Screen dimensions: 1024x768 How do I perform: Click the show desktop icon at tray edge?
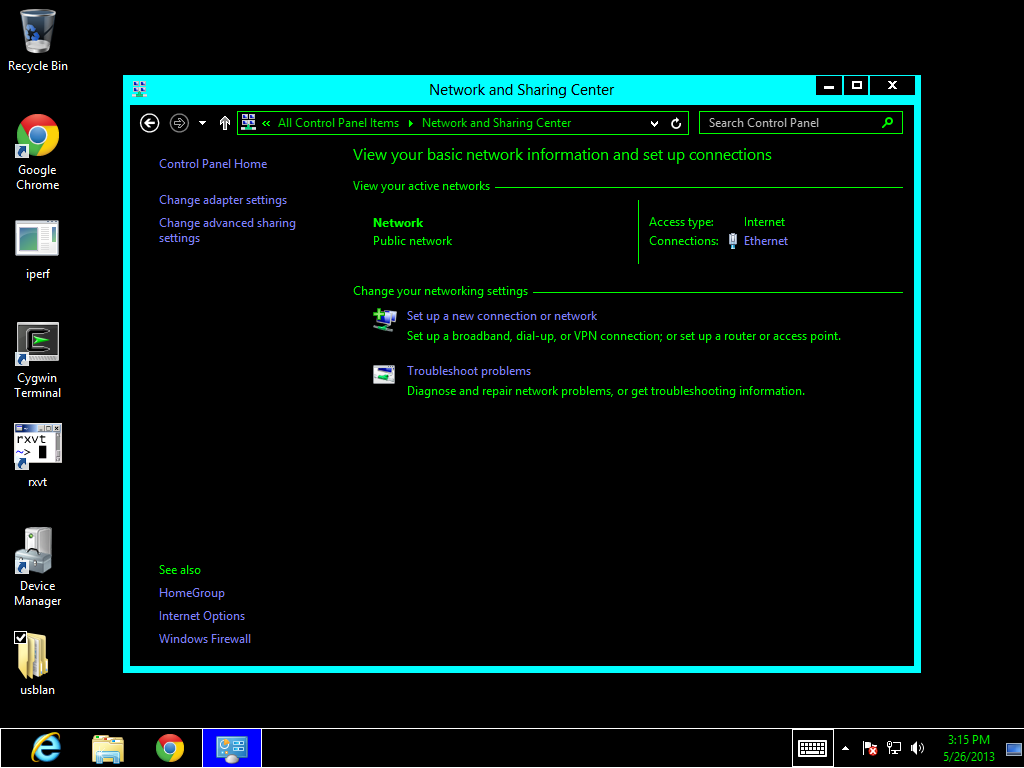point(1014,749)
